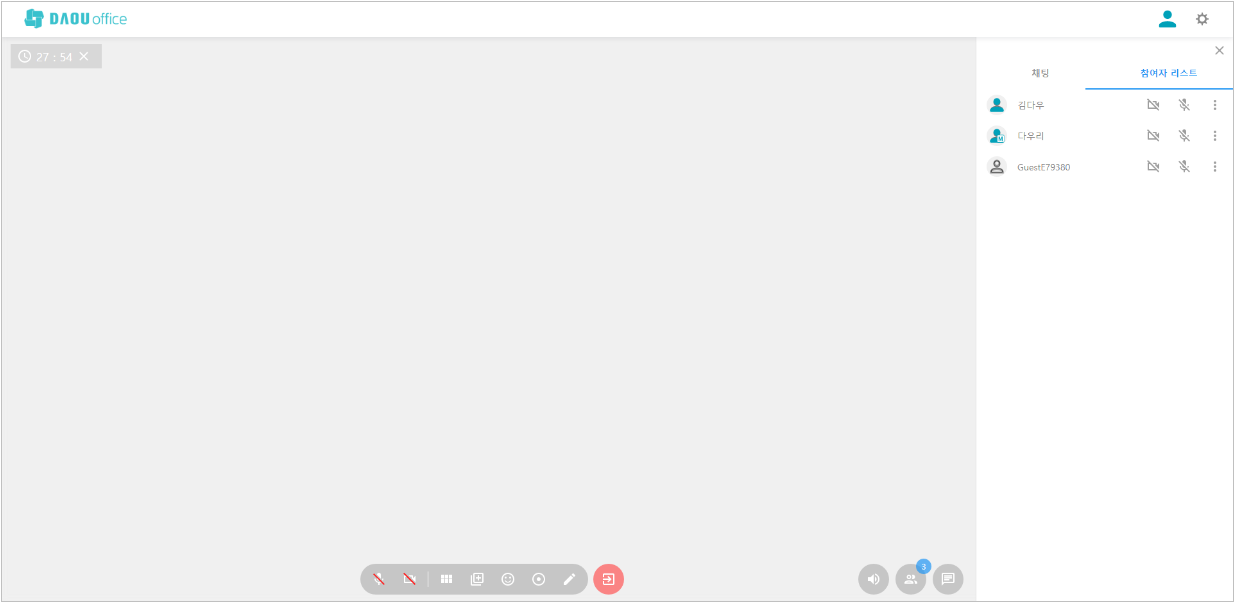This screenshot has height=602, width=1234.
Task: Click the participant name 다우리
Action: pyautogui.click(x=1031, y=136)
